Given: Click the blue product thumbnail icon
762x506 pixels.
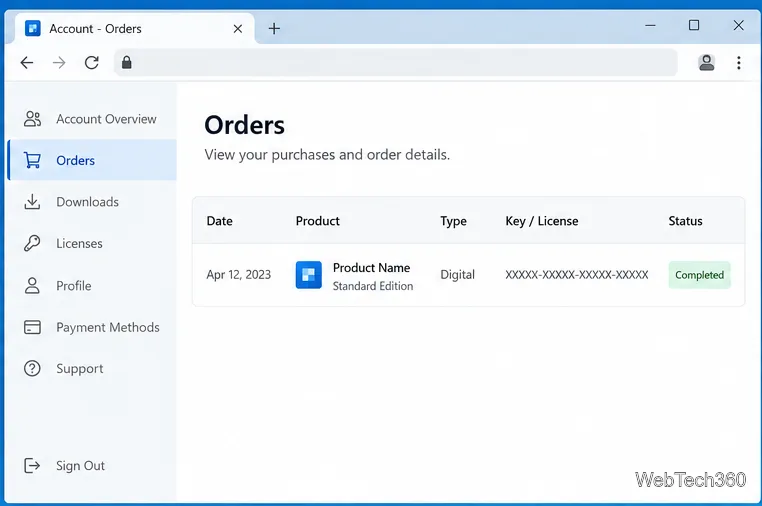Looking at the screenshot, I should coord(309,275).
